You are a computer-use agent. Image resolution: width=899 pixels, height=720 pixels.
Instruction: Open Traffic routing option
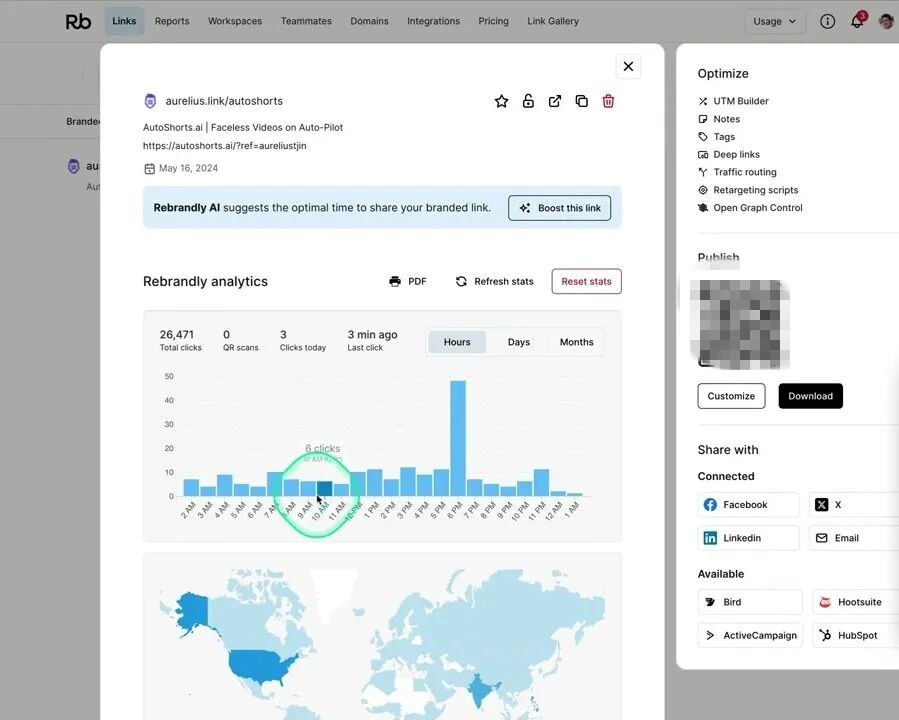744,172
